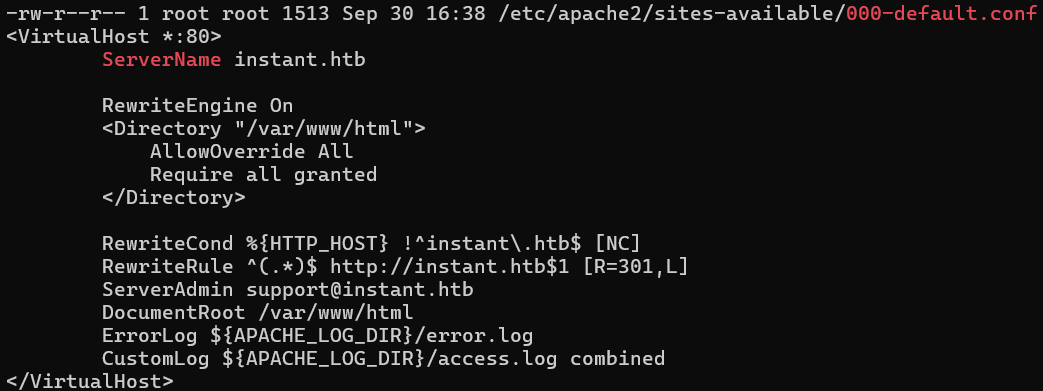Click the closing /Directory tag
The image size is (1043, 391).
point(174,197)
